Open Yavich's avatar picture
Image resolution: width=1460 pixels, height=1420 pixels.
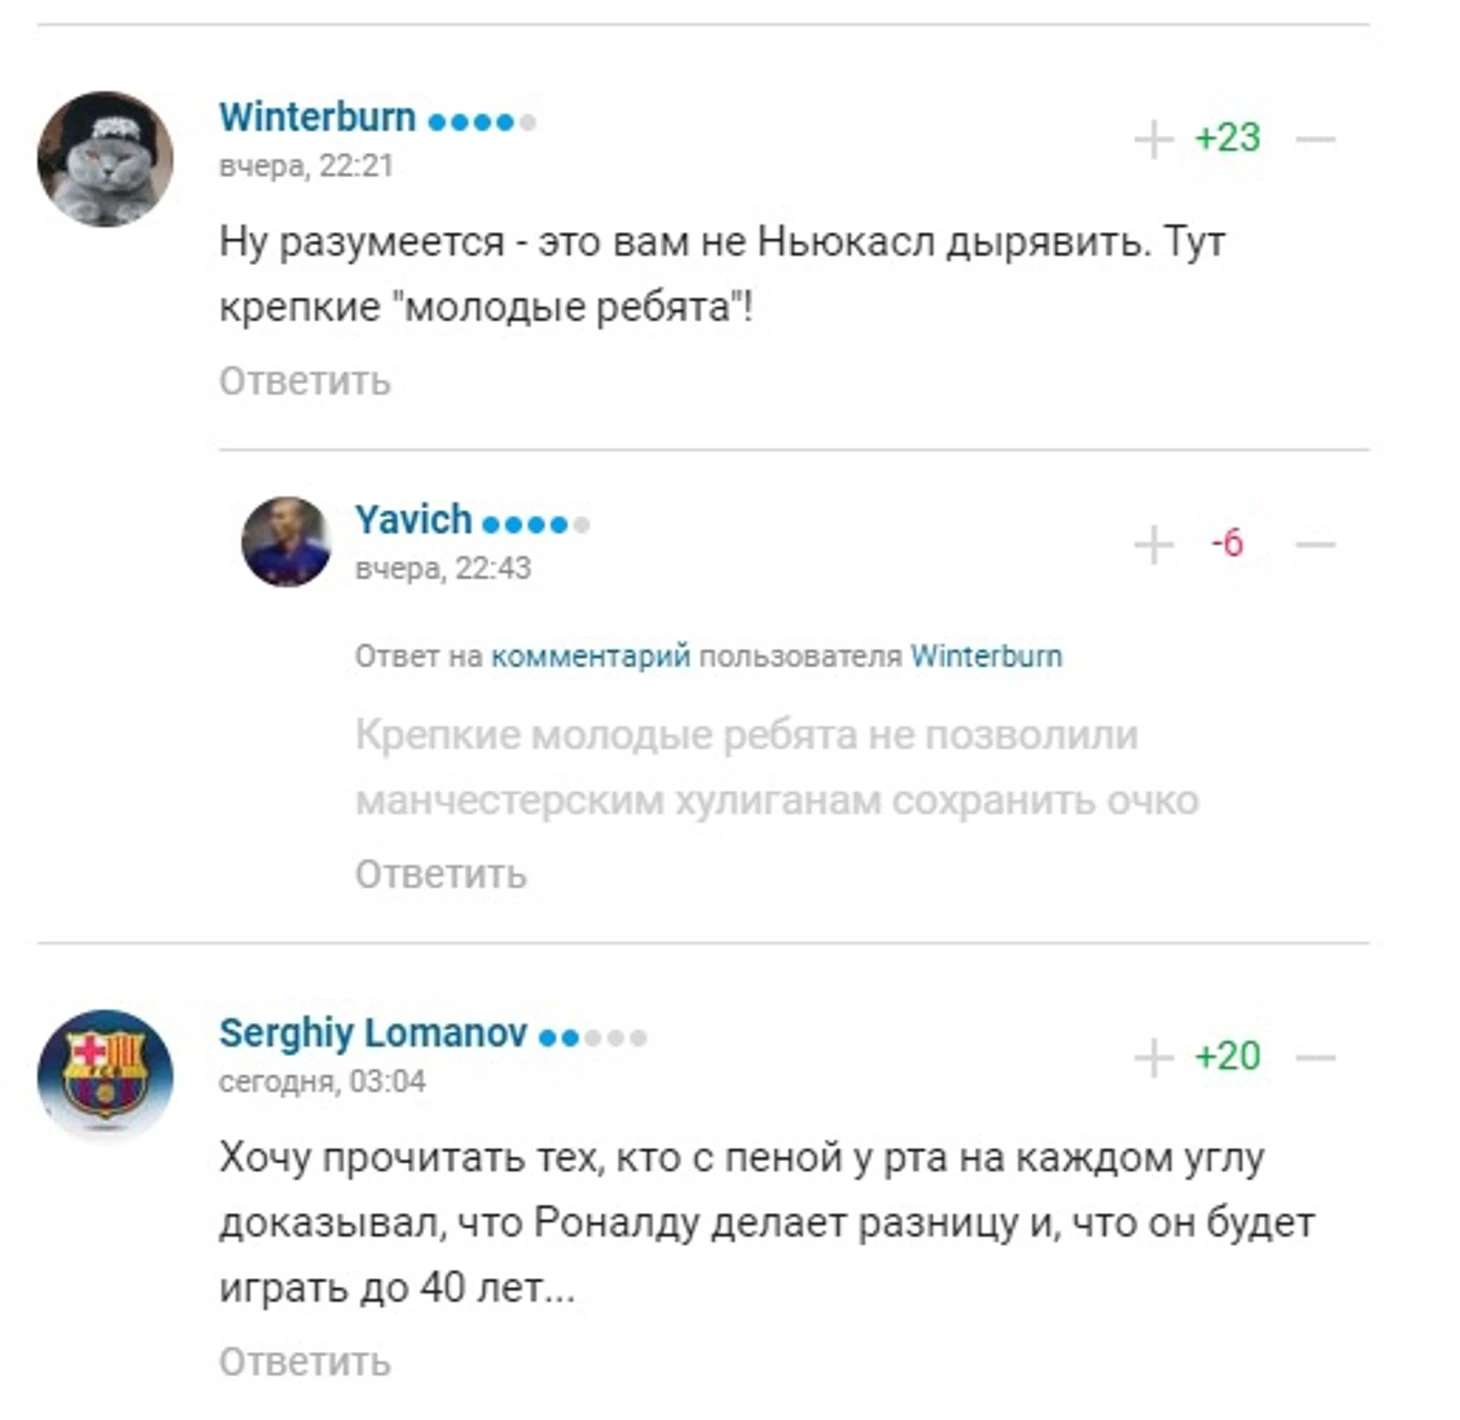click(x=286, y=542)
